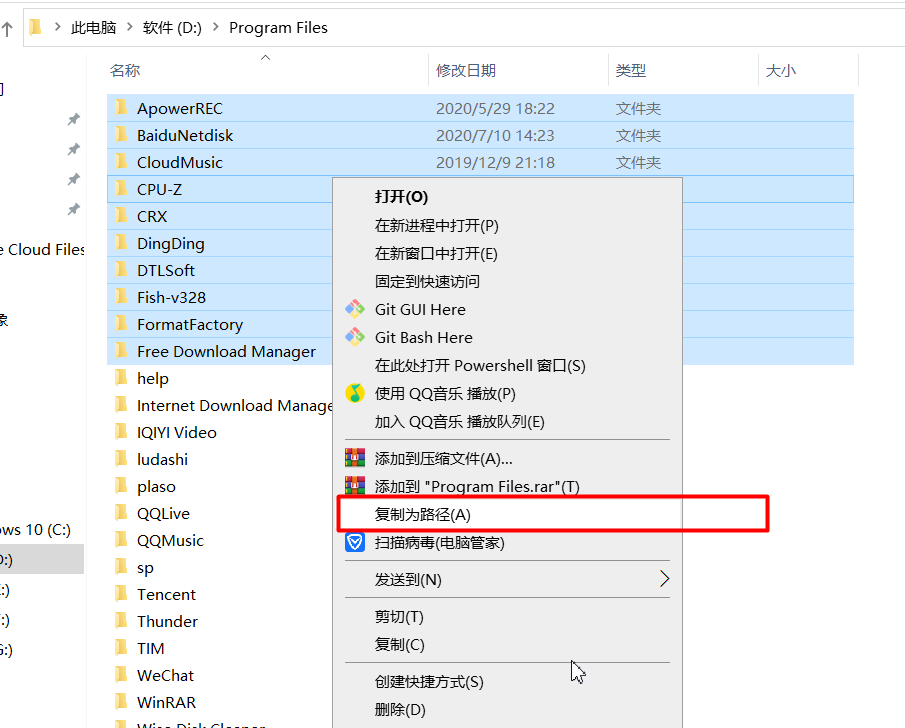
Task: Select 在新进程中打开(P)
Action: click(x=437, y=225)
